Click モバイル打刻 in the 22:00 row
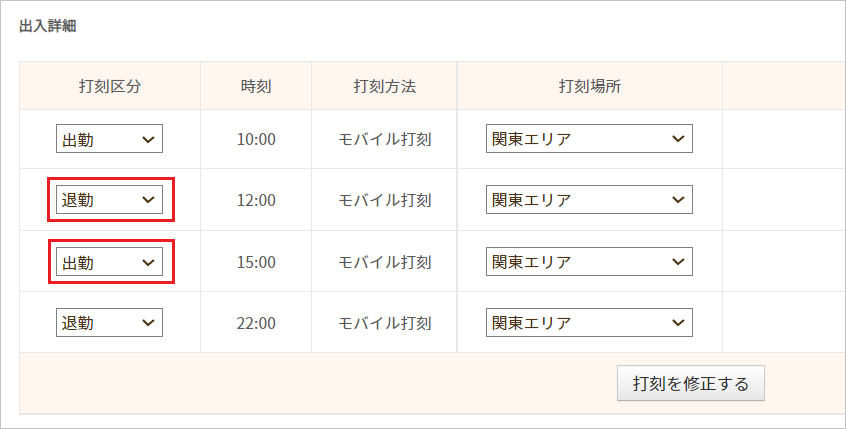 pos(385,323)
